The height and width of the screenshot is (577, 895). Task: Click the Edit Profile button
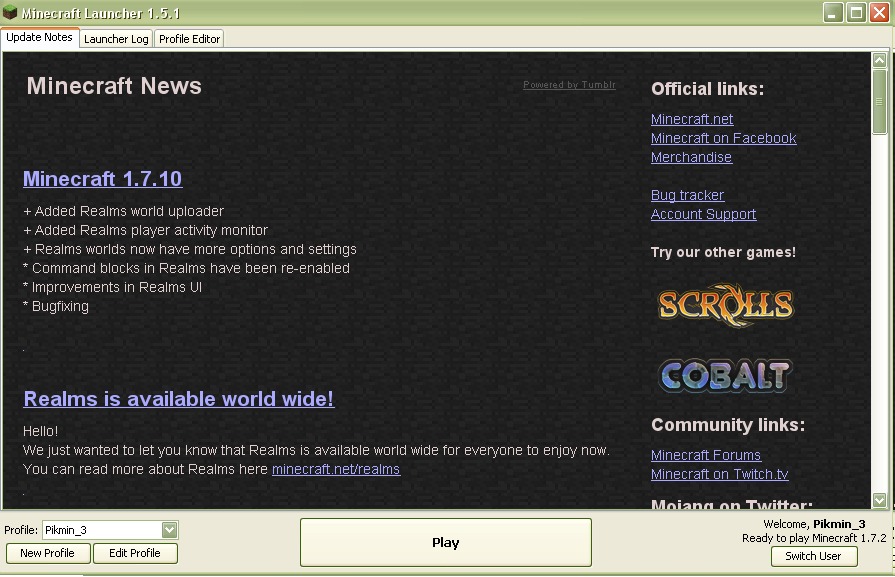click(x=135, y=553)
